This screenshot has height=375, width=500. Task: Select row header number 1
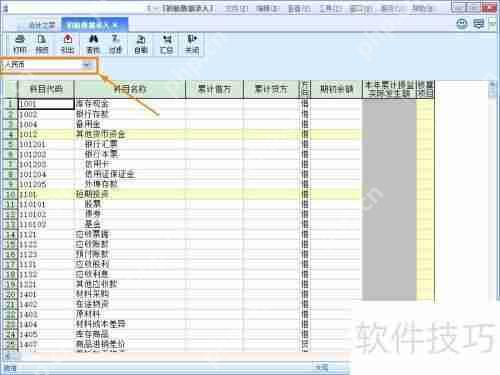coord(11,104)
